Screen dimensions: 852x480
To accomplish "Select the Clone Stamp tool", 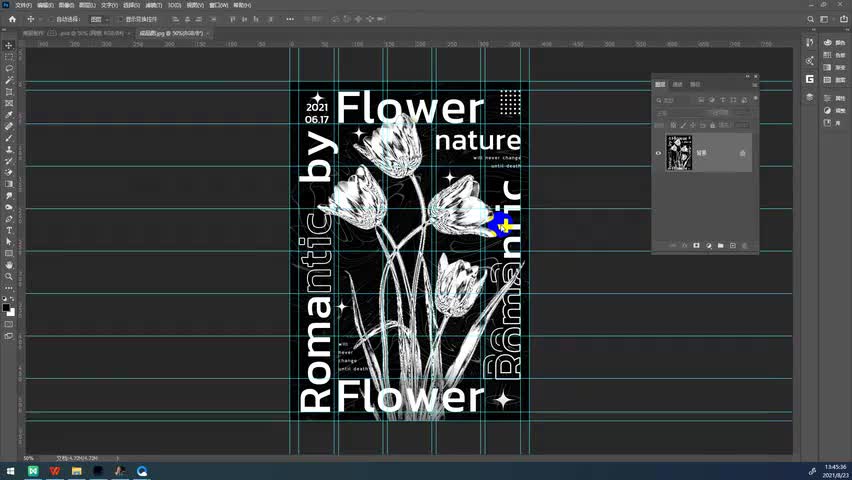I will [x=9, y=149].
